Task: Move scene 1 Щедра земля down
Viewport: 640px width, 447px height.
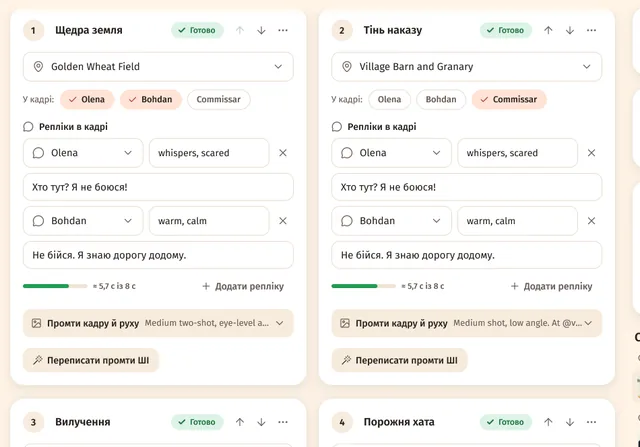Action: [x=261, y=30]
